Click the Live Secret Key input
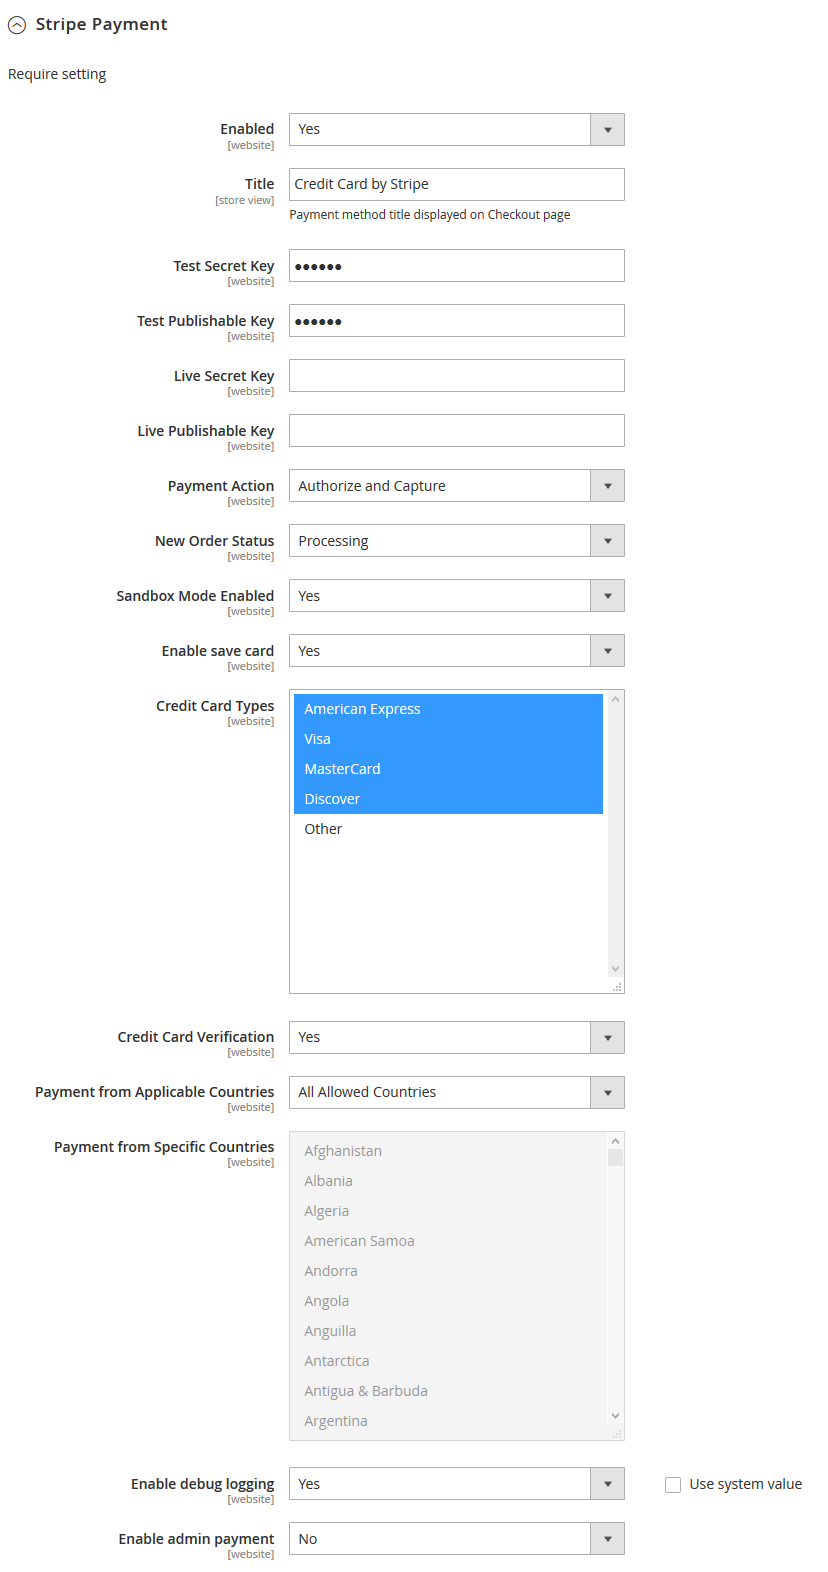Viewport: 828px width, 1572px height. point(457,376)
